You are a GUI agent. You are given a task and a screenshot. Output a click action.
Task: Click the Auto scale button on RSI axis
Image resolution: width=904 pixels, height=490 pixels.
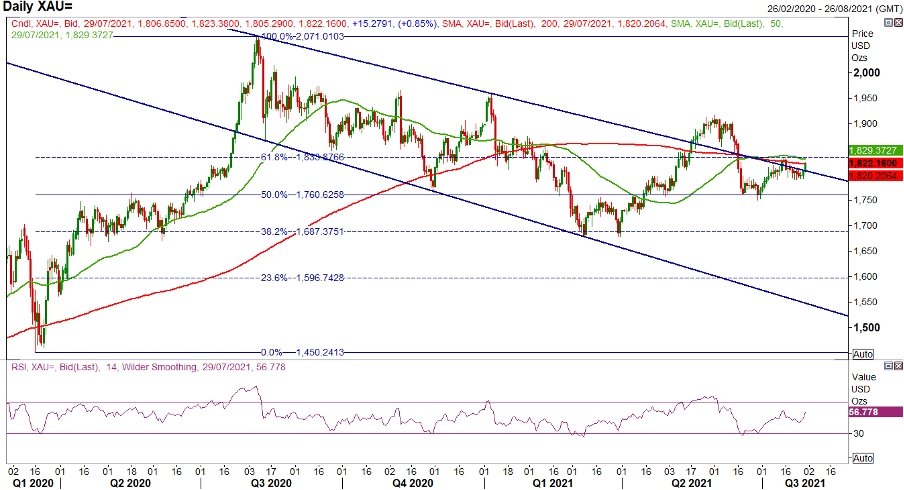[x=863, y=458]
